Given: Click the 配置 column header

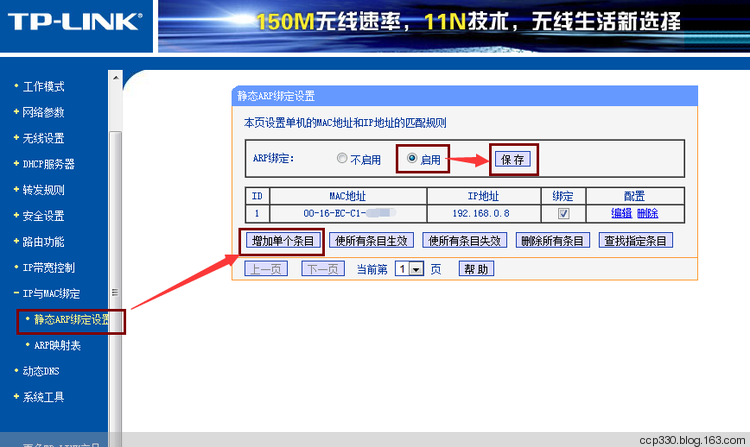Looking at the screenshot, I should coord(635,196).
